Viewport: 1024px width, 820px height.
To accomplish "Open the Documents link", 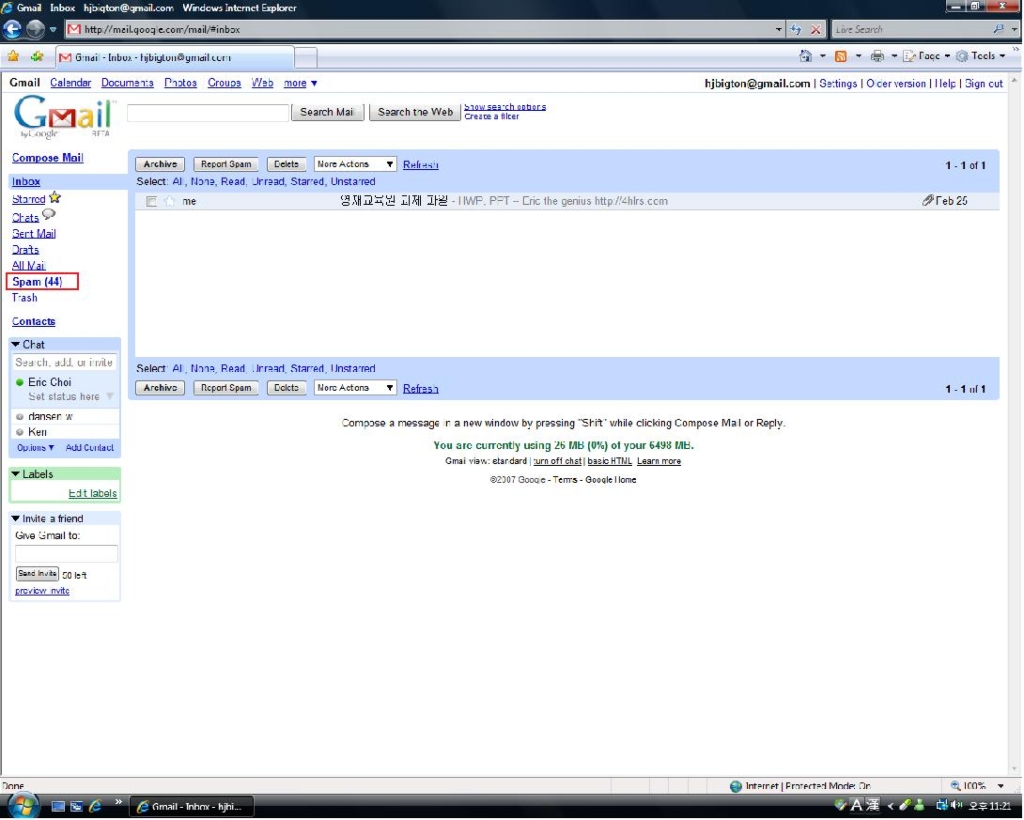I will pyautogui.click(x=127, y=83).
